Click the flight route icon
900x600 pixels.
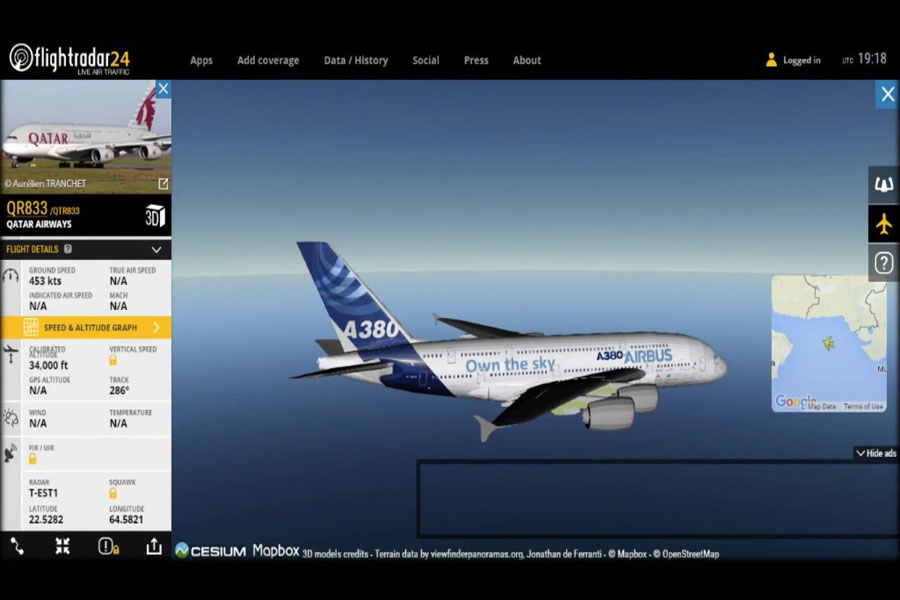(17, 546)
